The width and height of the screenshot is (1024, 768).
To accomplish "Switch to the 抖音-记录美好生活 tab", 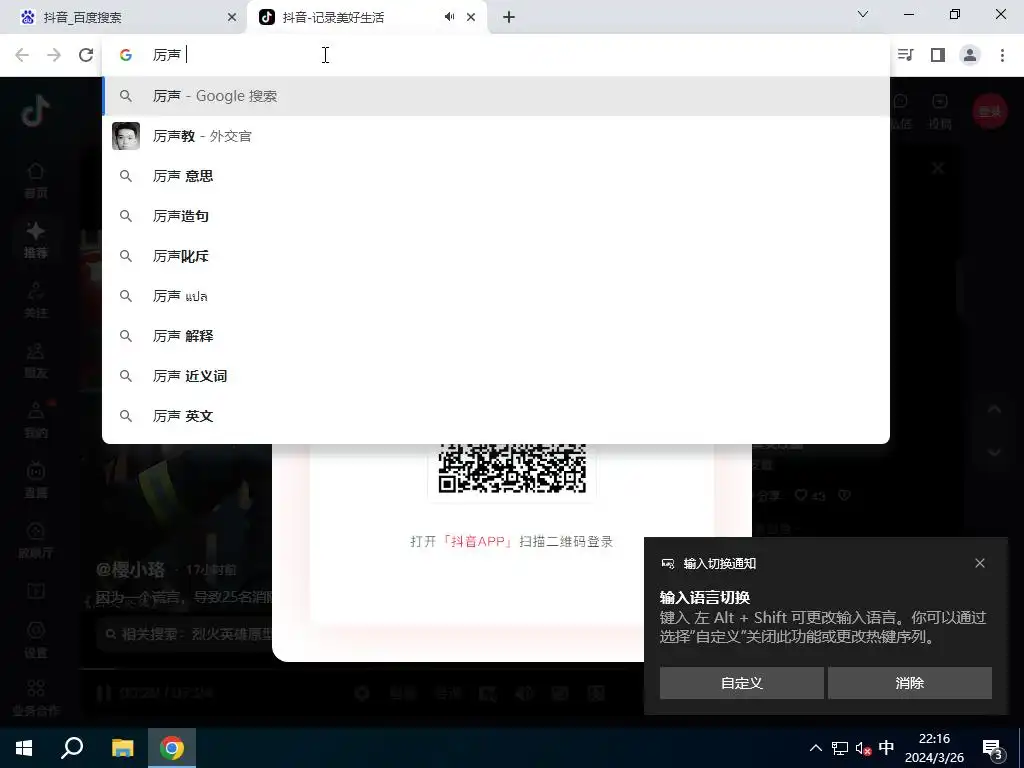I will 366,18.
